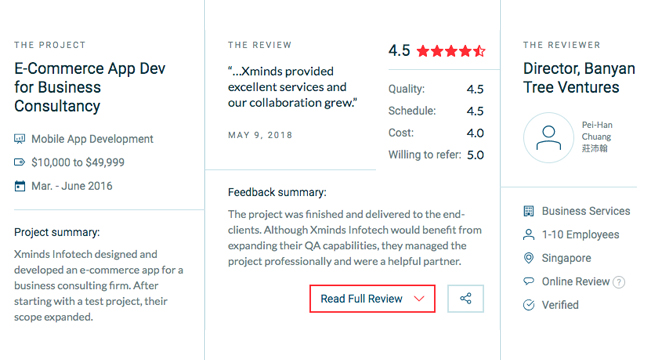Viewport: 650px width, 360px height.
Task: Click the Xminds review quote text
Action: (x=293, y=87)
